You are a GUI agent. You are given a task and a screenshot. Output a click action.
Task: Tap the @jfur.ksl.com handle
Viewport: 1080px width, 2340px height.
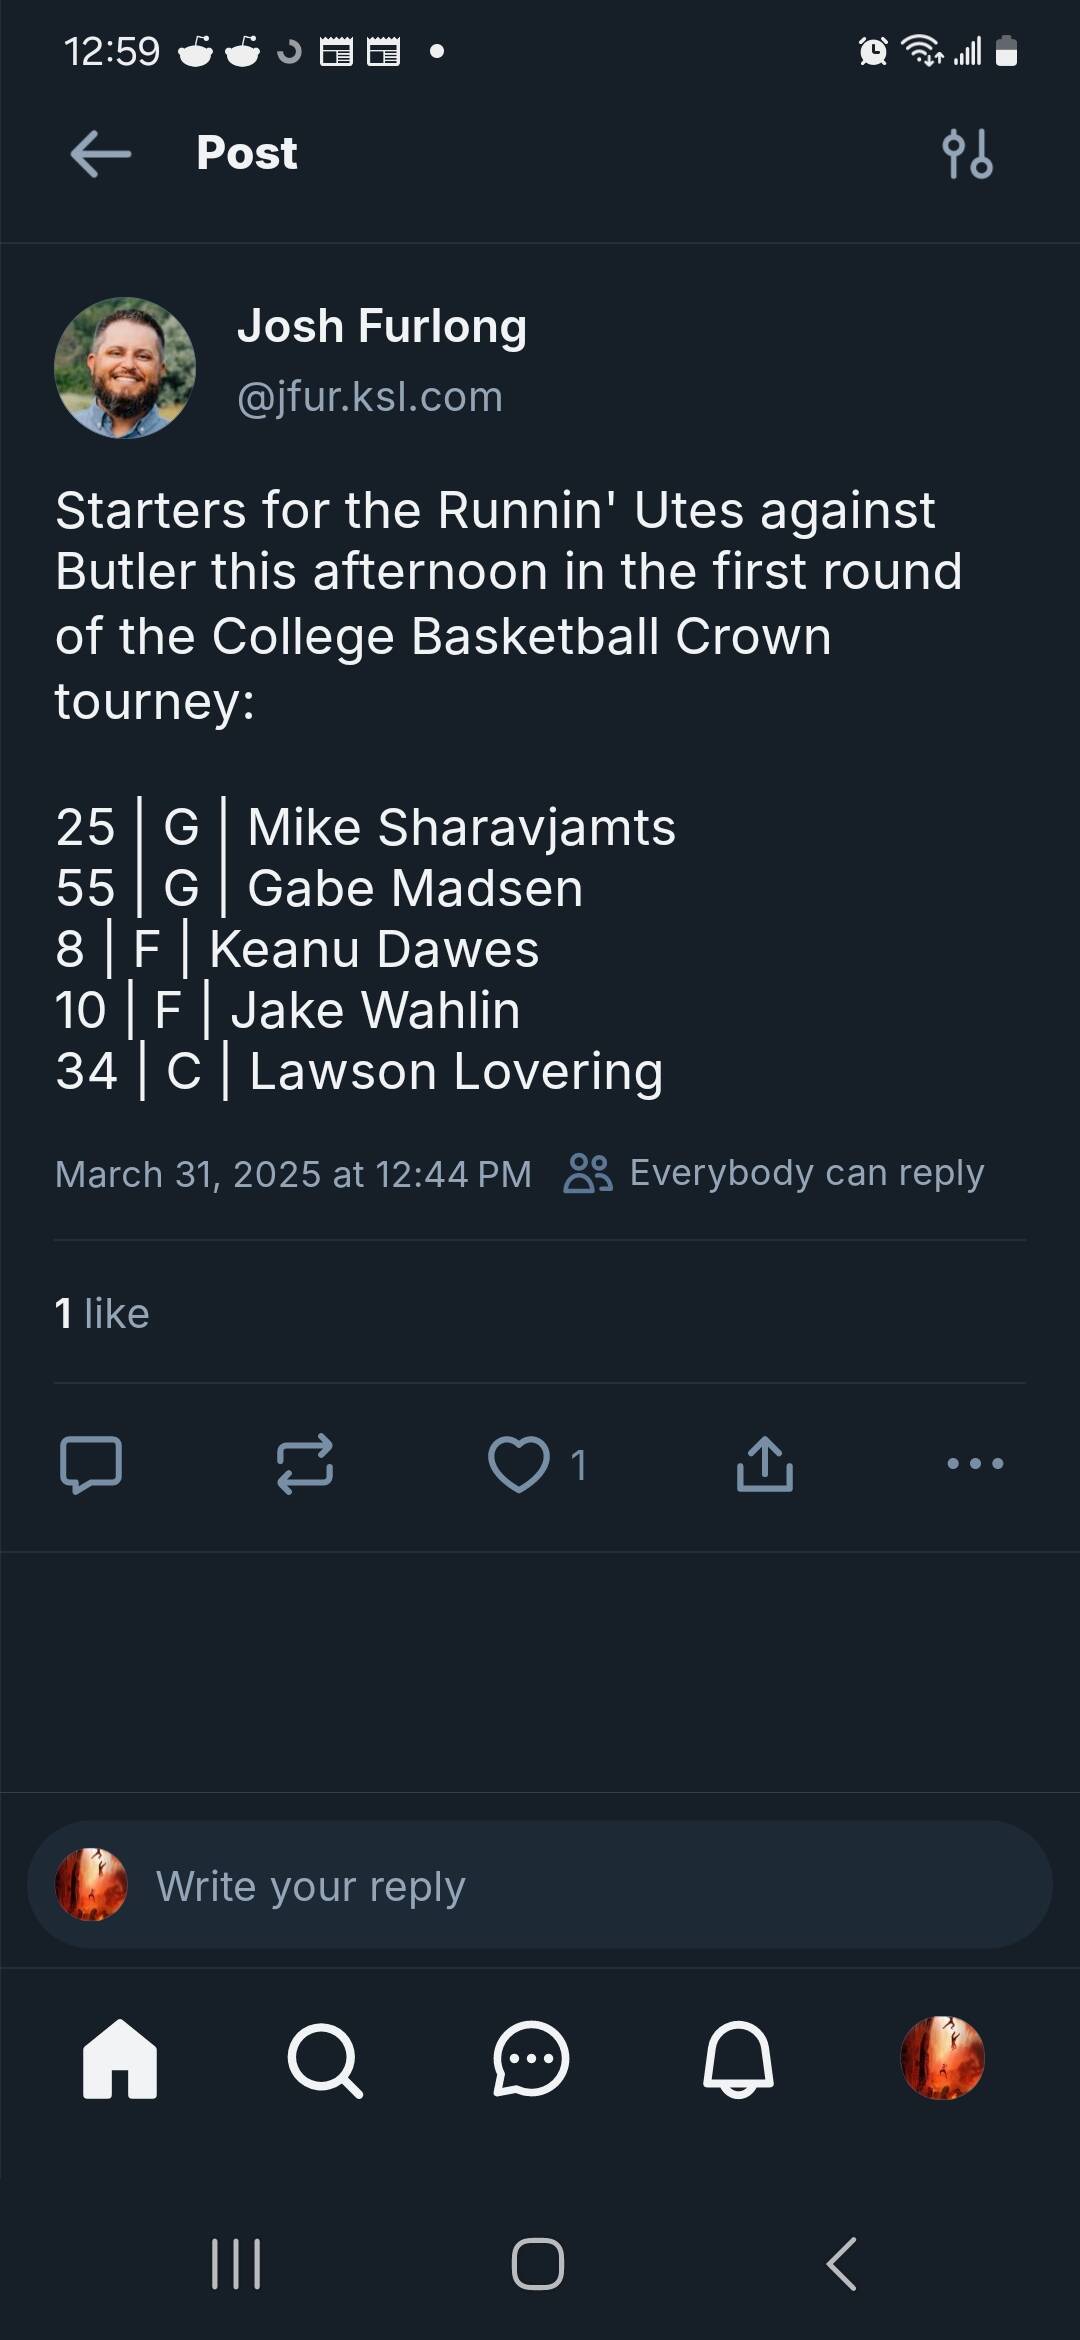pyautogui.click(x=370, y=397)
